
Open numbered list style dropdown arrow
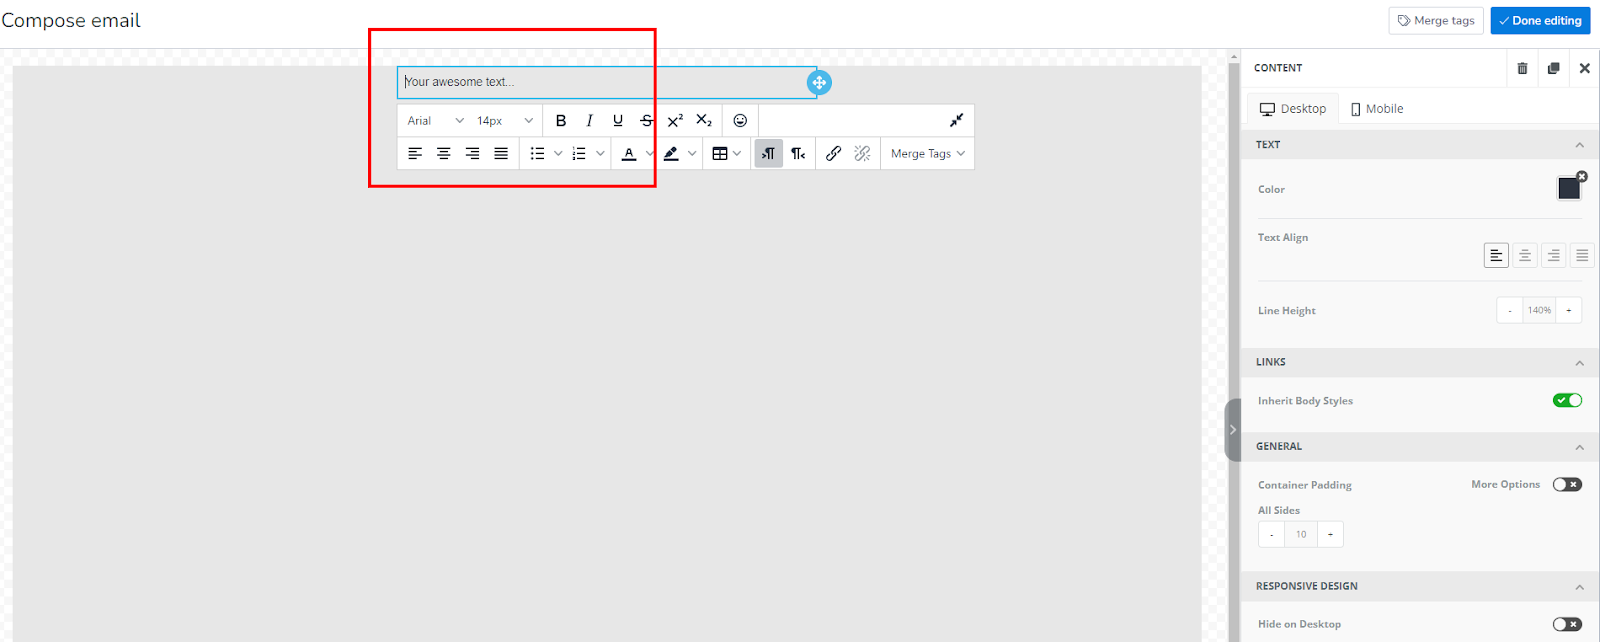(600, 154)
